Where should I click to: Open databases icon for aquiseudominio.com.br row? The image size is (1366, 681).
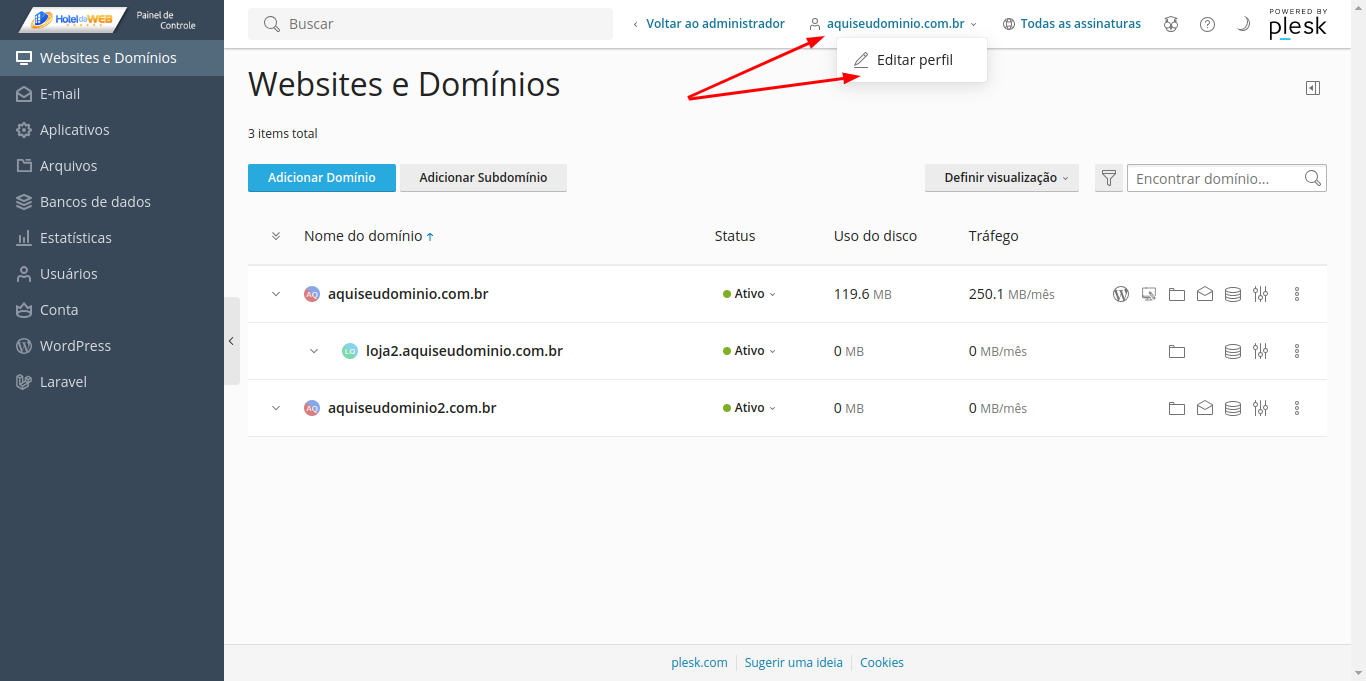point(1233,294)
